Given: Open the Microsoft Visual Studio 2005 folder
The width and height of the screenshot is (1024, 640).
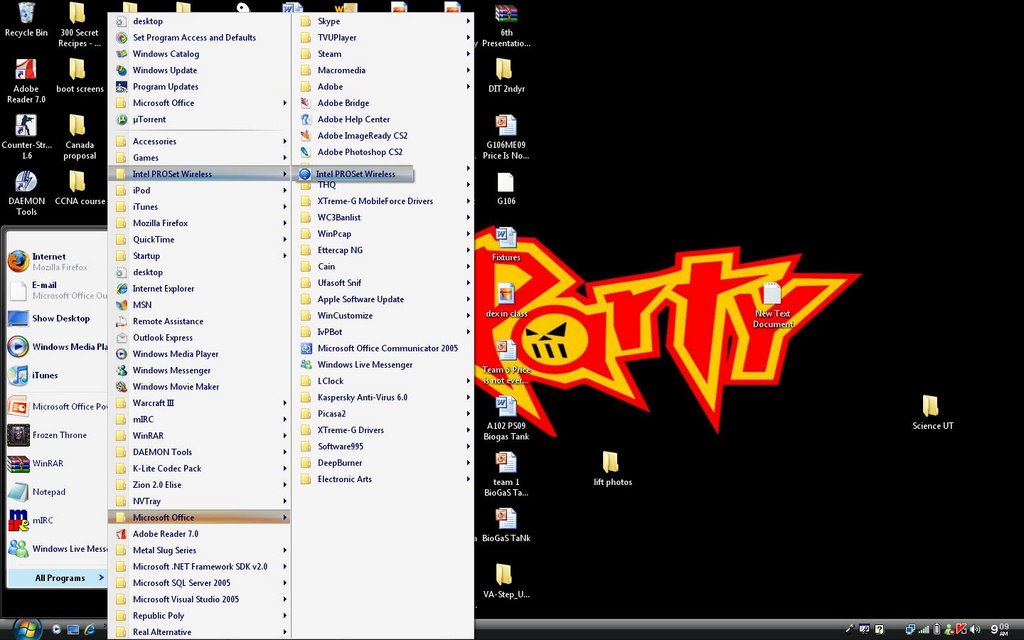Looking at the screenshot, I should (199, 600).
